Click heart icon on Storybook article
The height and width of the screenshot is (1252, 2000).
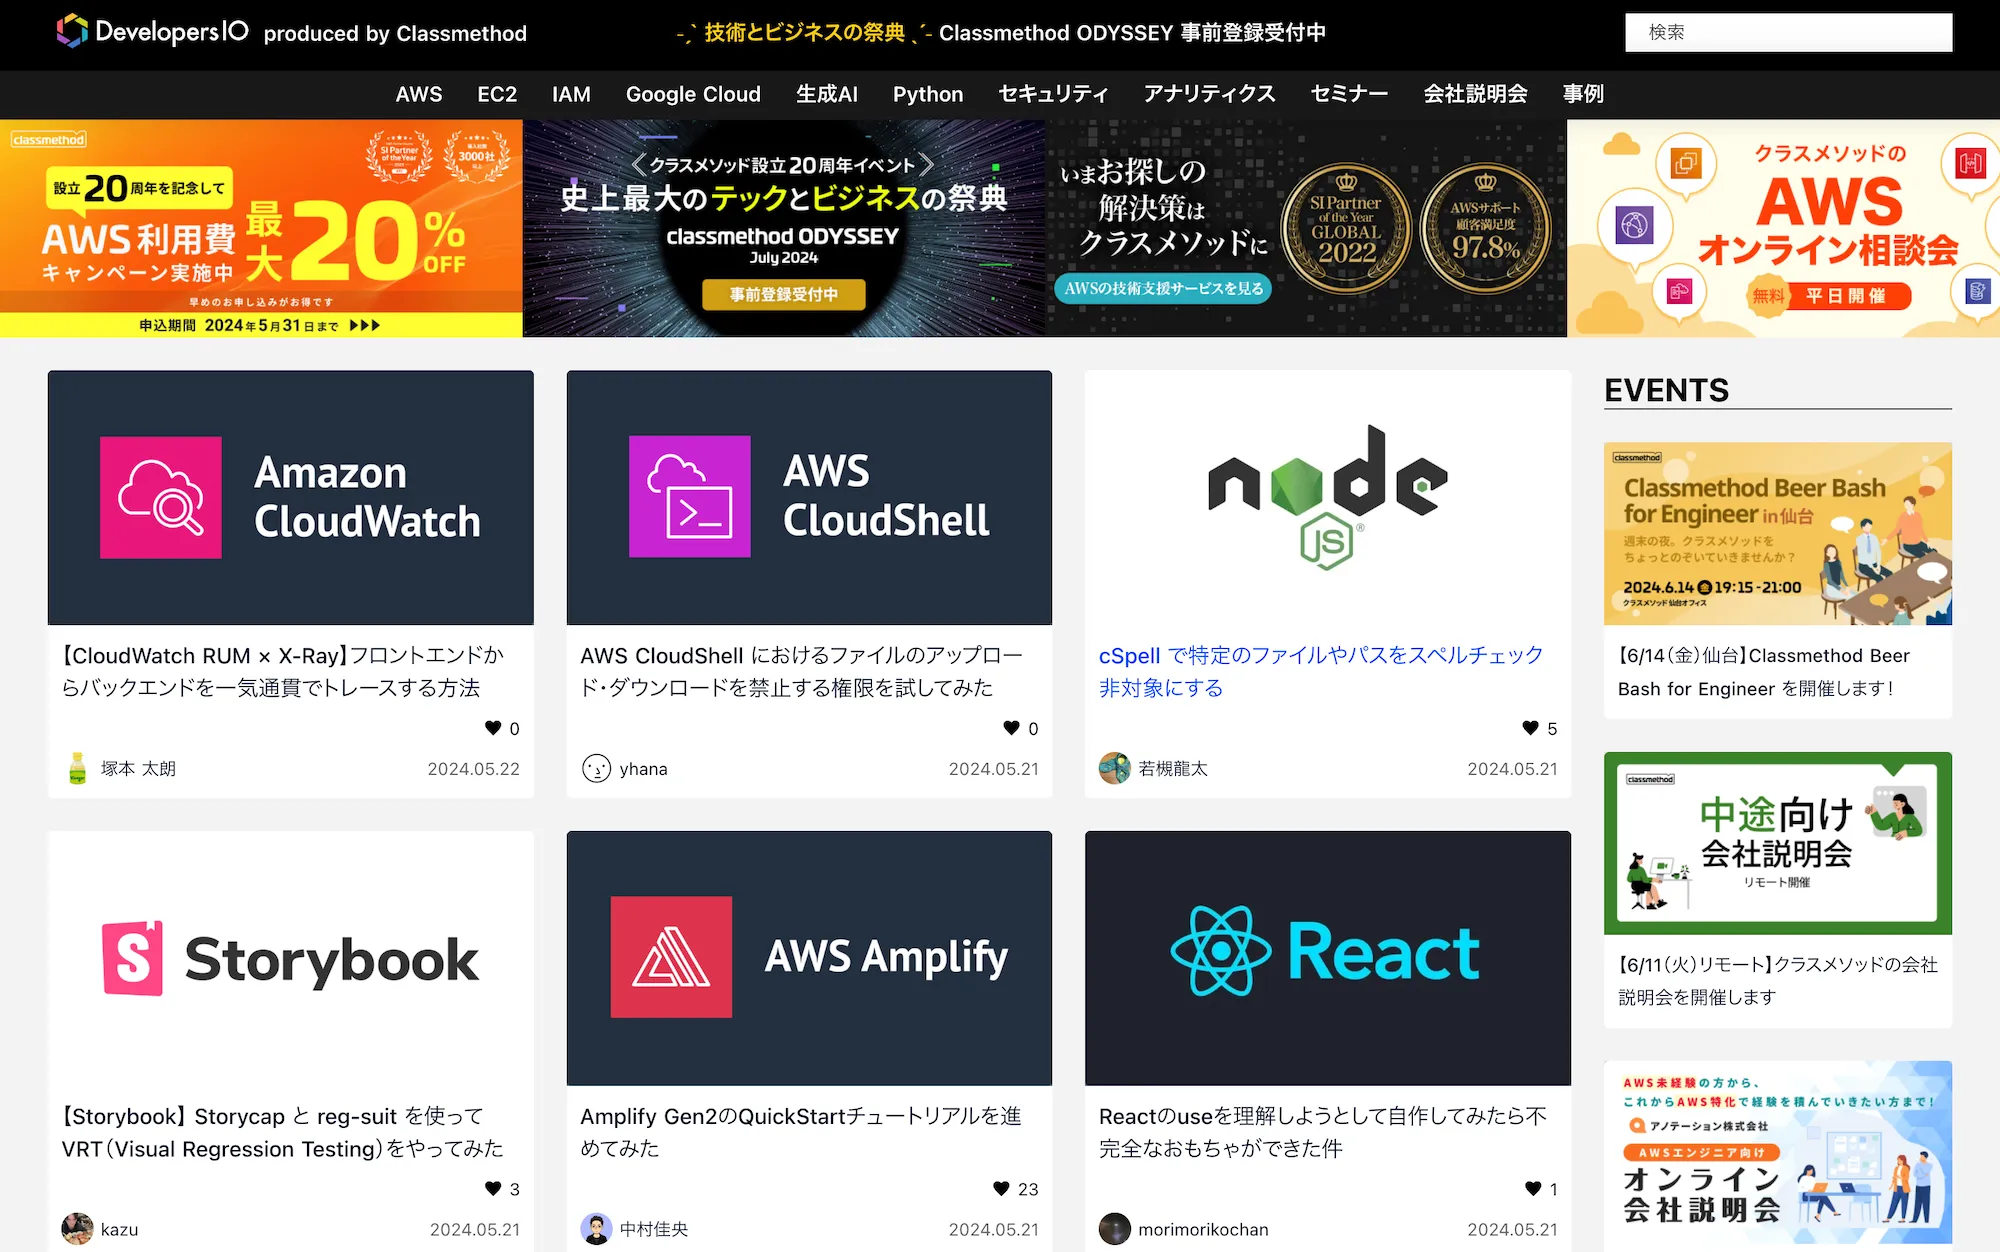(x=493, y=1188)
